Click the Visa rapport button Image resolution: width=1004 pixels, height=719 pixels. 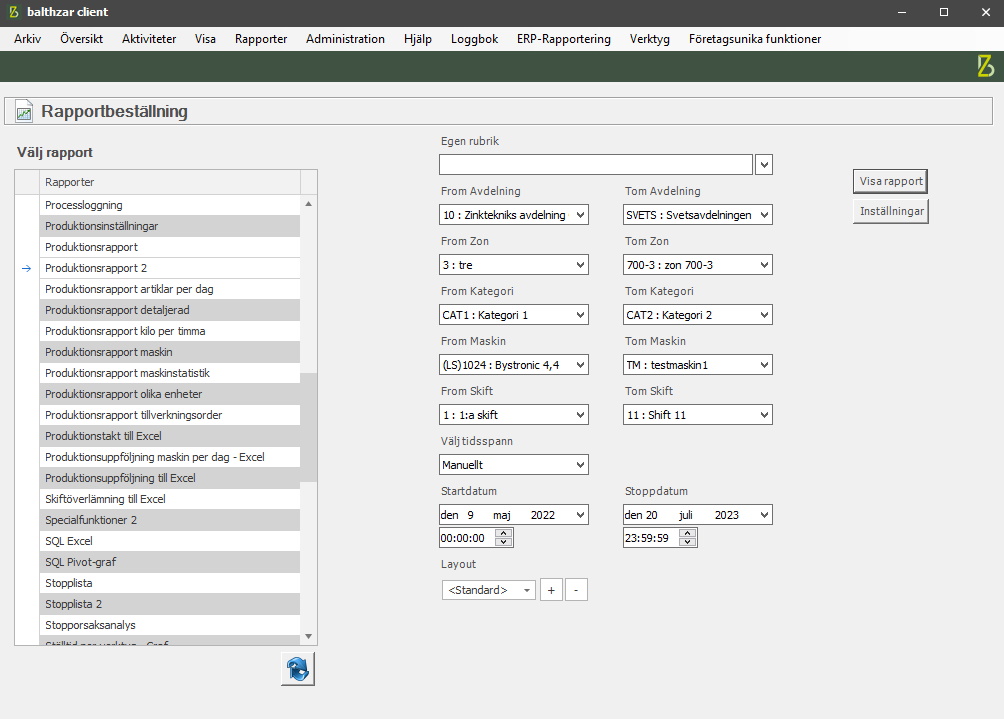[x=890, y=181]
